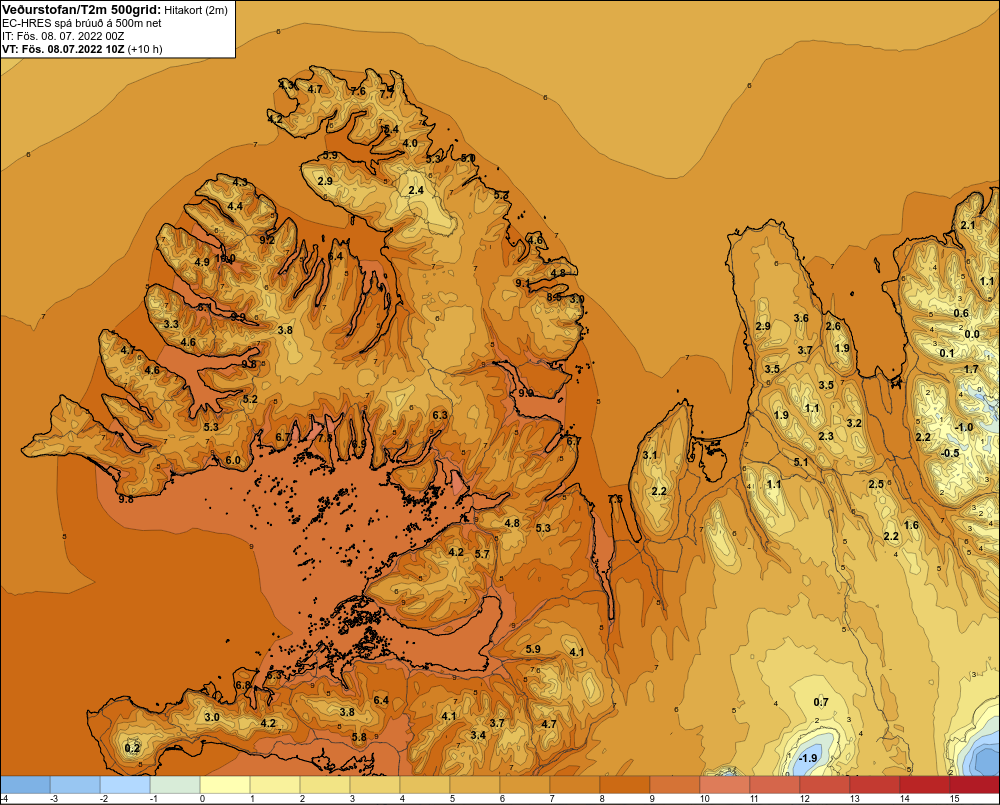Click the 3.3 temperature label
This screenshot has width=1000, height=805.
(171, 324)
